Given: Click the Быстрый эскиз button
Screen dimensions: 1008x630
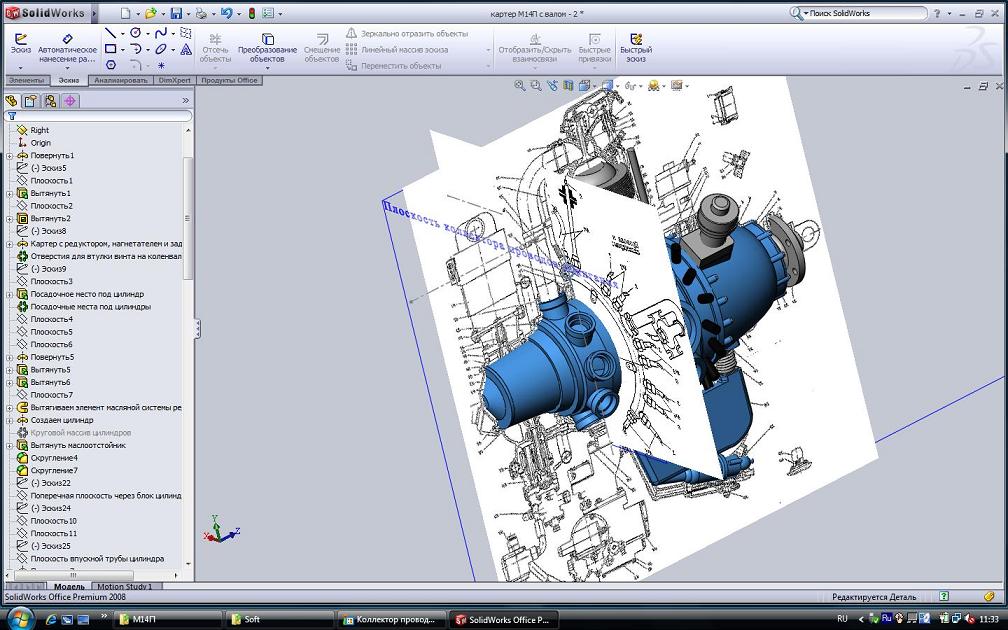Looking at the screenshot, I should pyautogui.click(x=636, y=48).
